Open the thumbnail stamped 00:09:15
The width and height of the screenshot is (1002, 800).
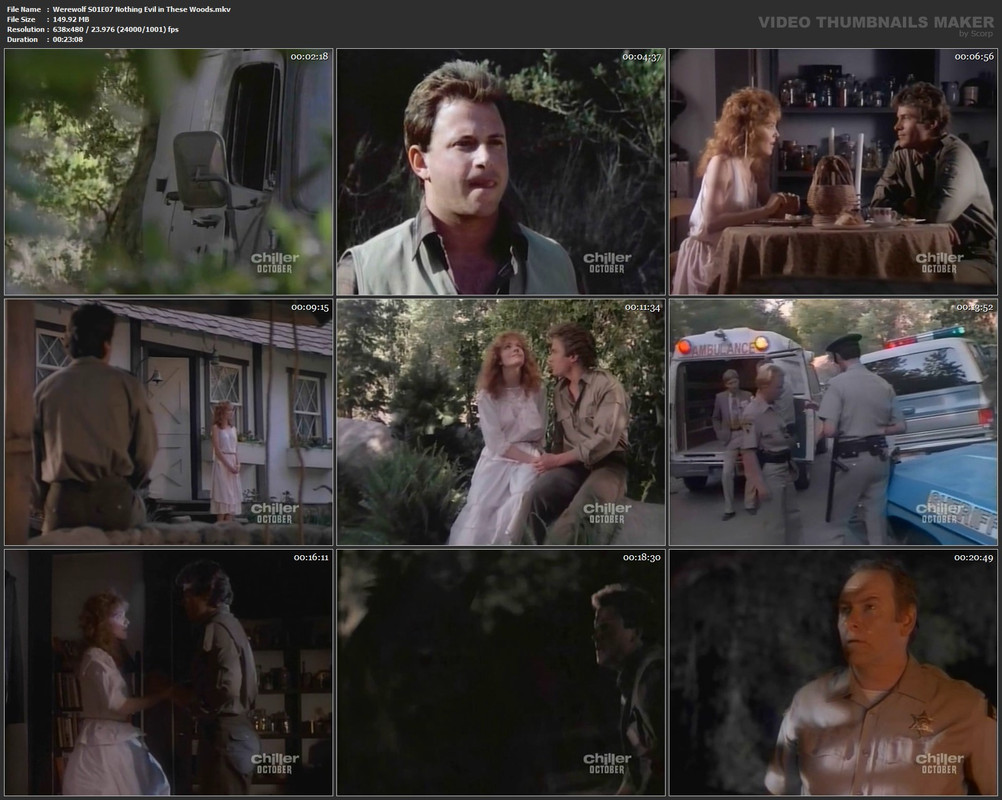(x=169, y=422)
